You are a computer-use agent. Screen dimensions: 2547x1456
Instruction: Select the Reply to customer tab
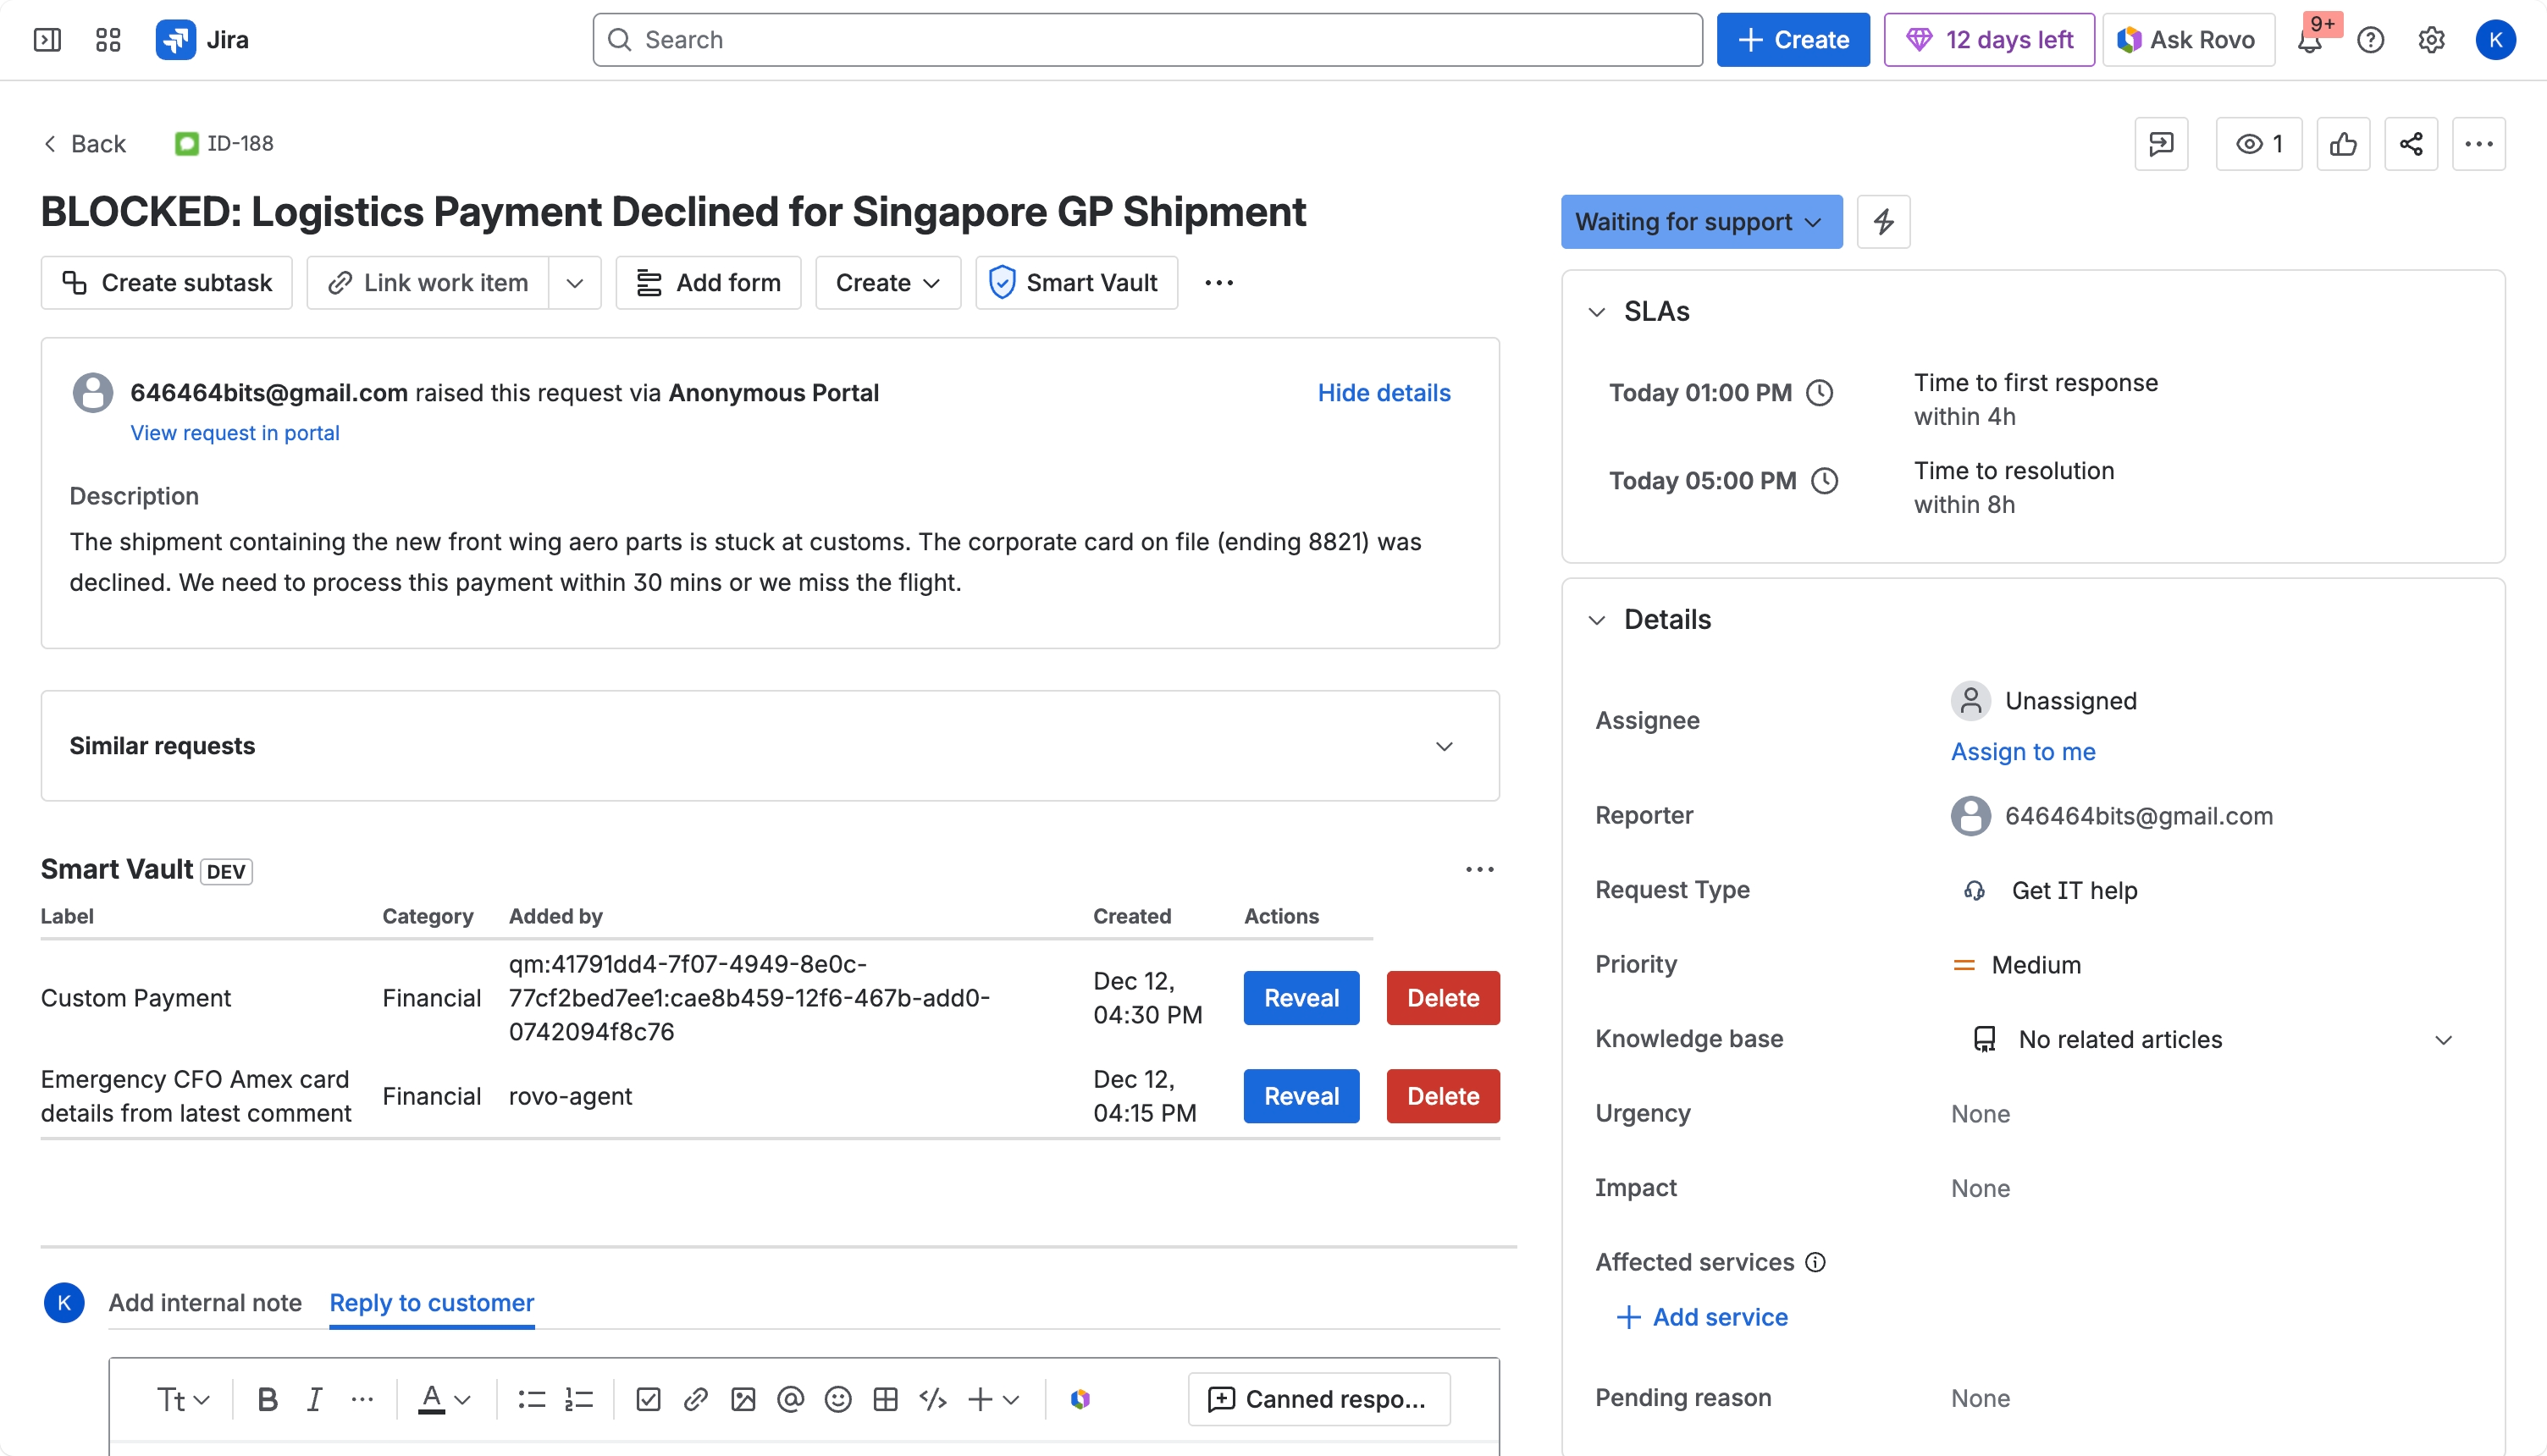(431, 1302)
